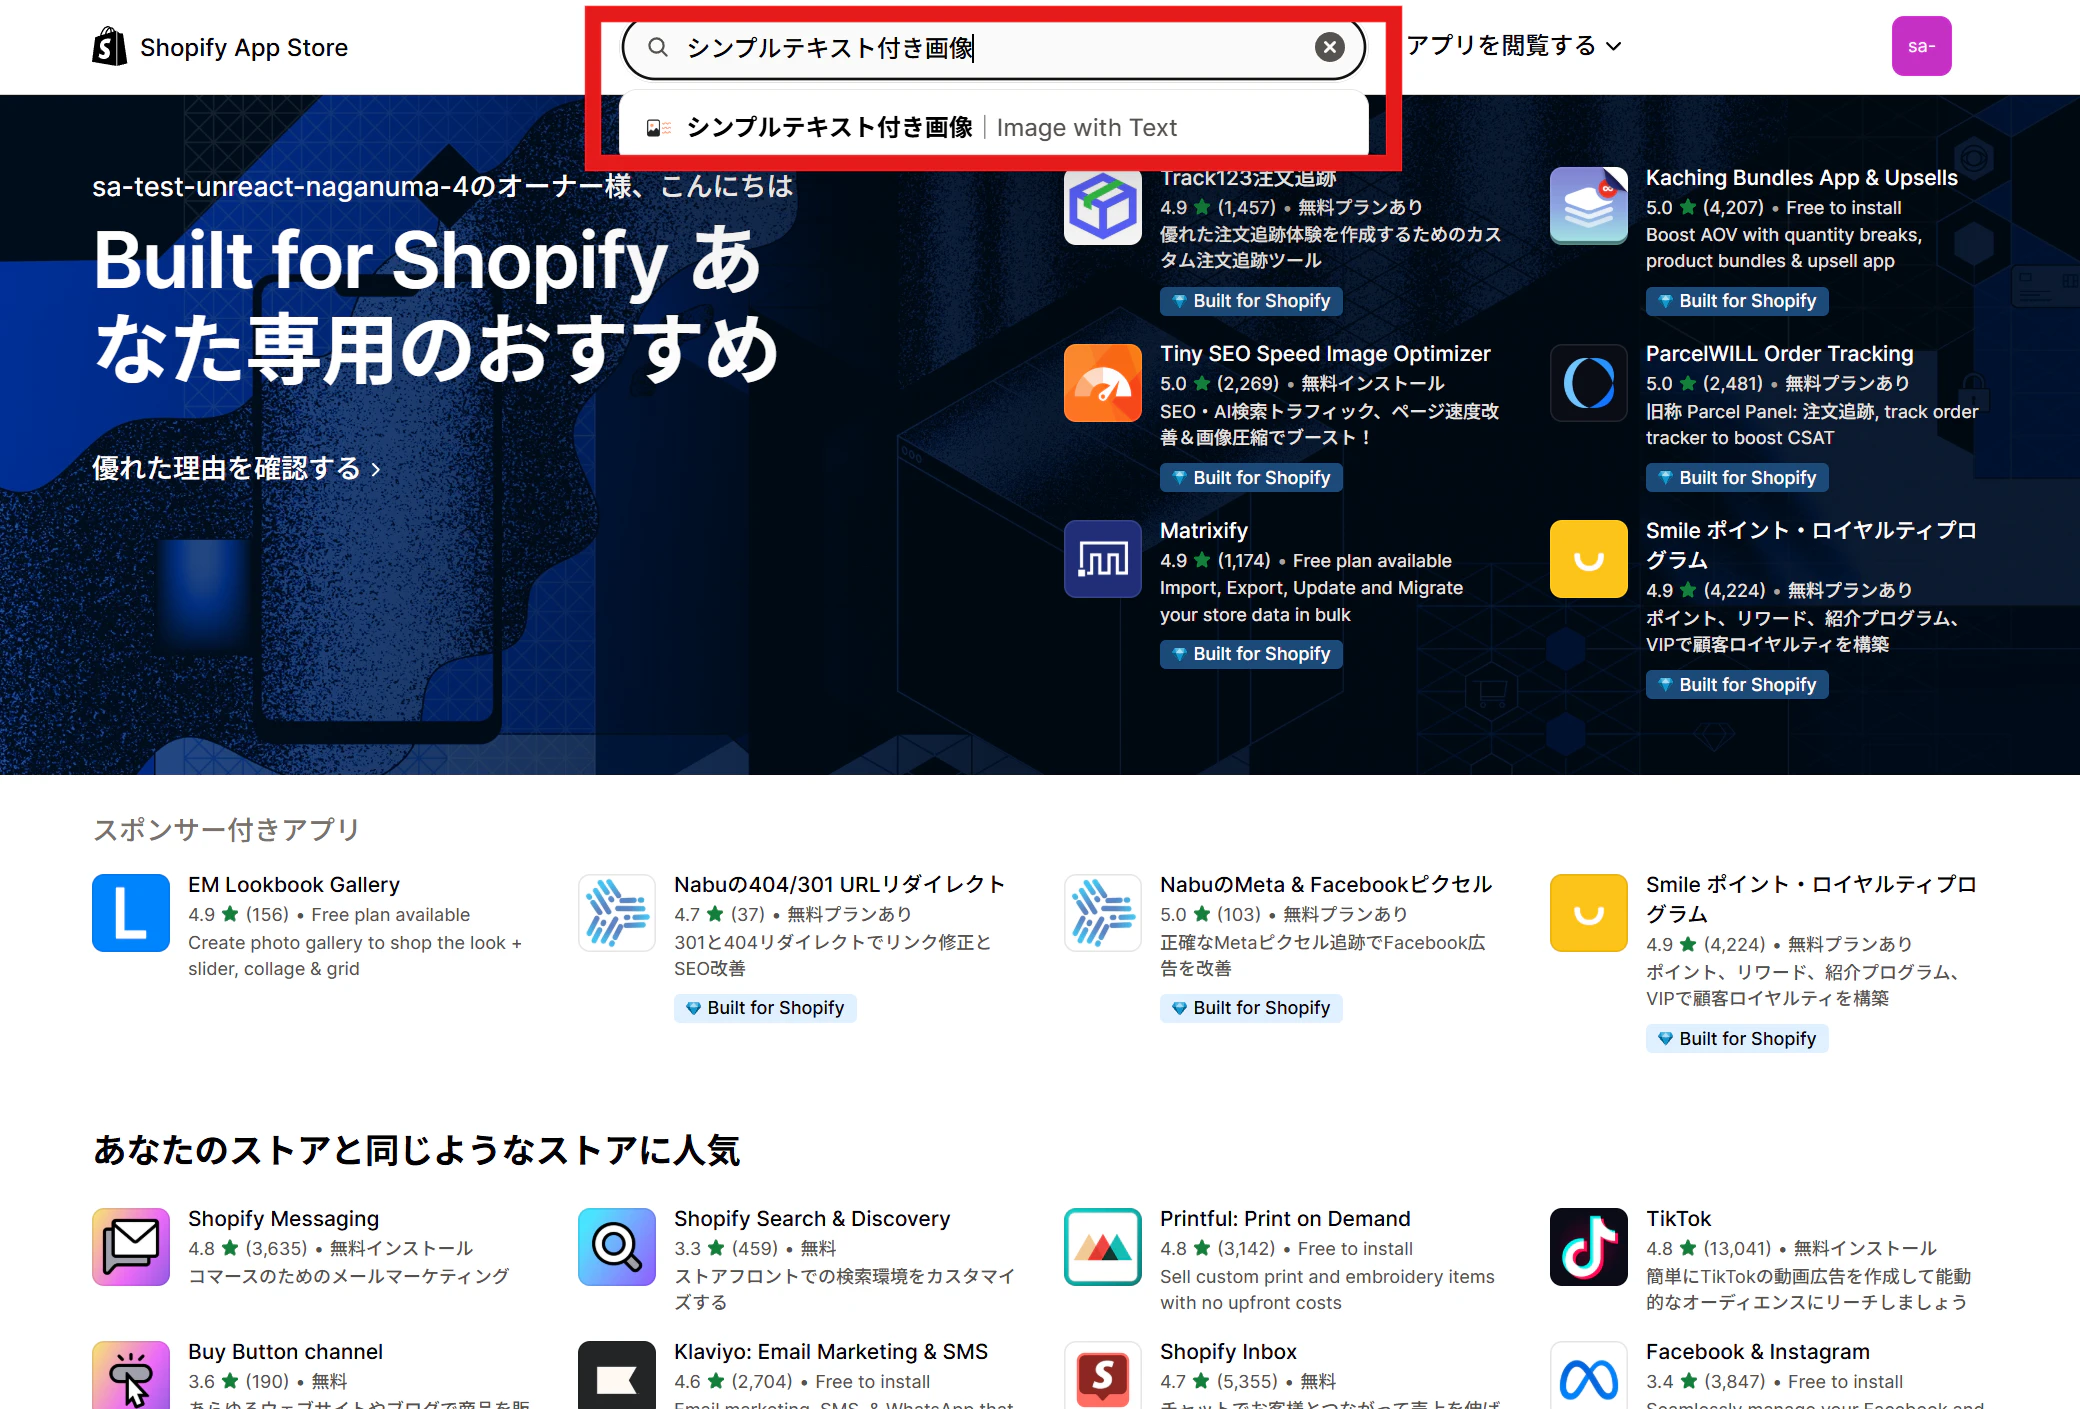Click the Built for Shopify あなた専用のおすすめ headline
Image resolution: width=2080 pixels, height=1409 pixels.
point(436,305)
